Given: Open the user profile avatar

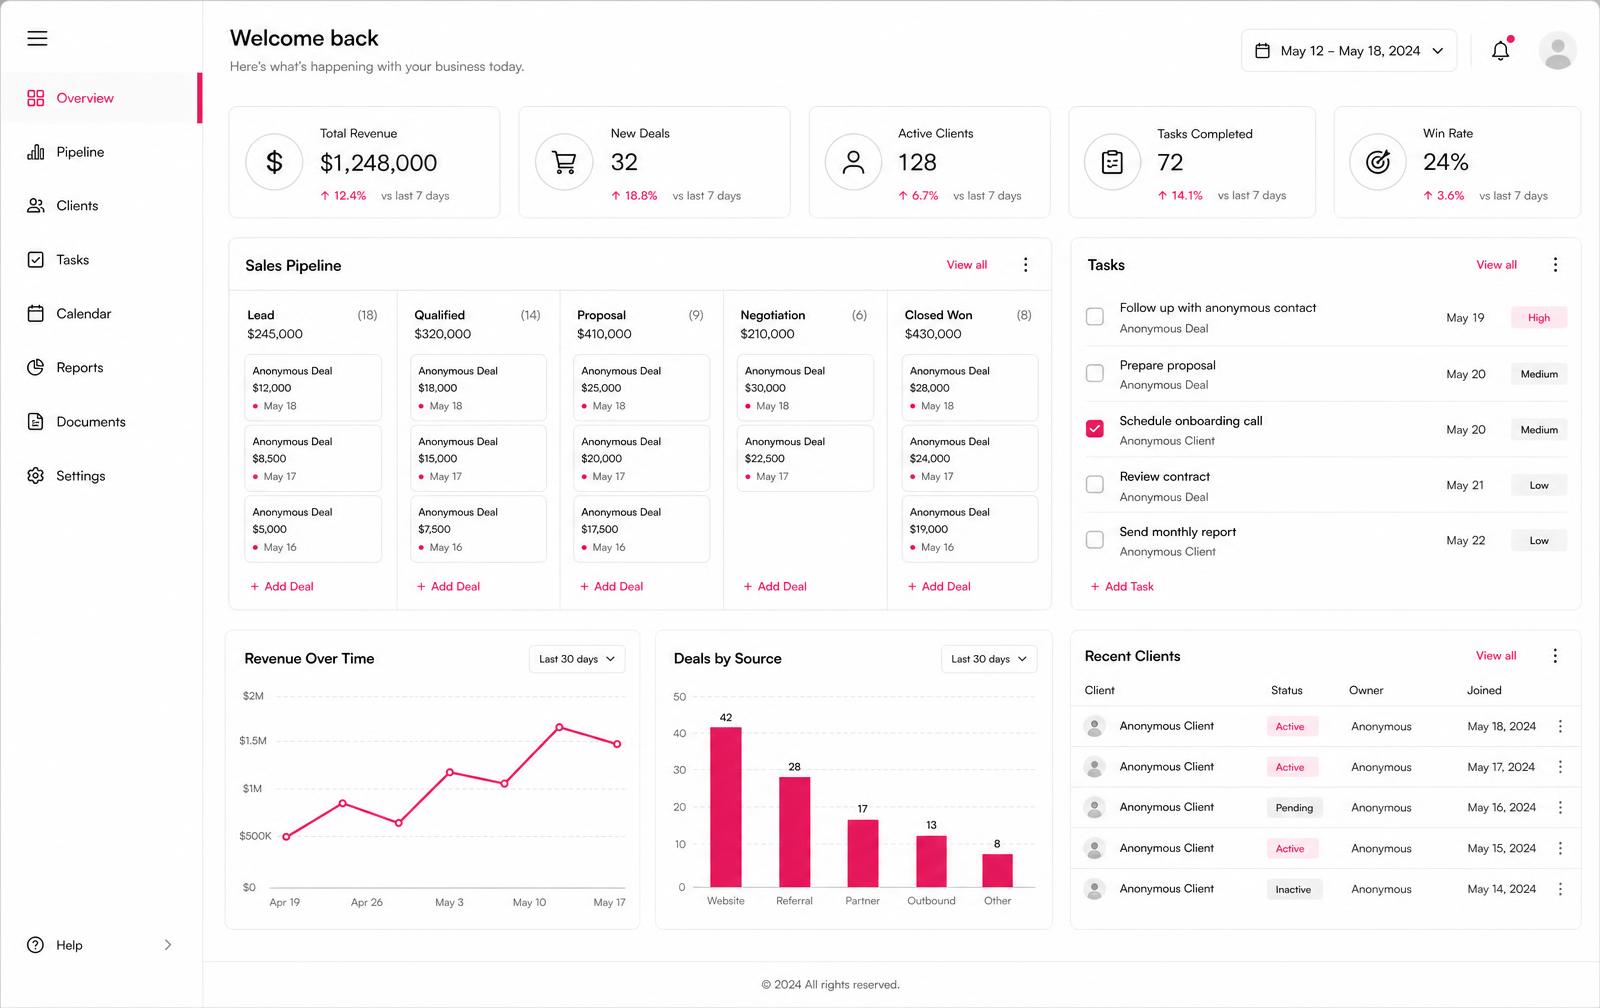Looking at the screenshot, I should (x=1557, y=51).
